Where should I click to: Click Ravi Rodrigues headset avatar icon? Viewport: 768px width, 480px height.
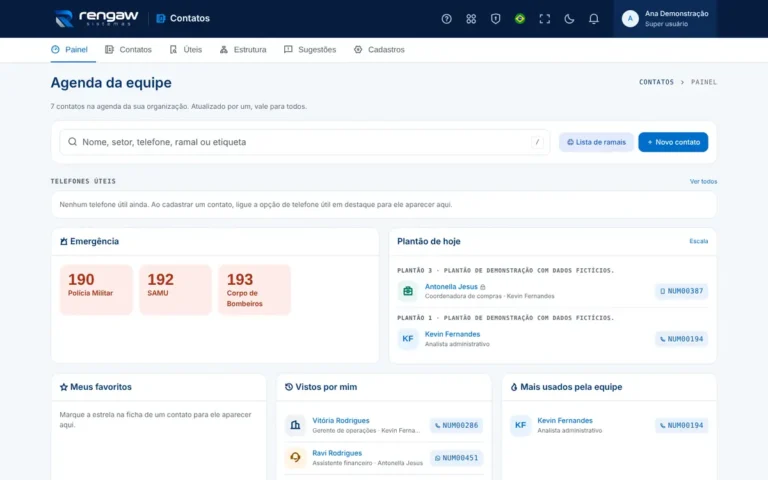pyautogui.click(x=295, y=457)
